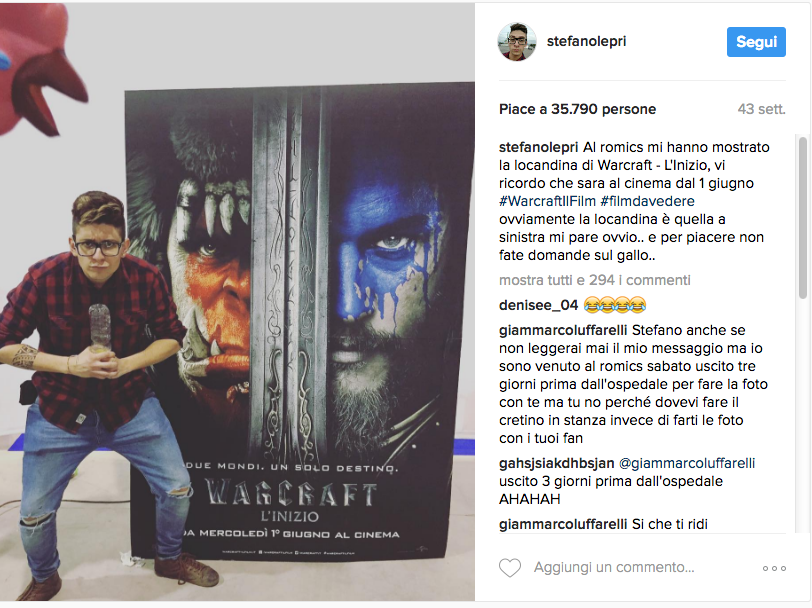Click Piace a 35.790 persone likes count
812x608 pixels.
click(577, 109)
